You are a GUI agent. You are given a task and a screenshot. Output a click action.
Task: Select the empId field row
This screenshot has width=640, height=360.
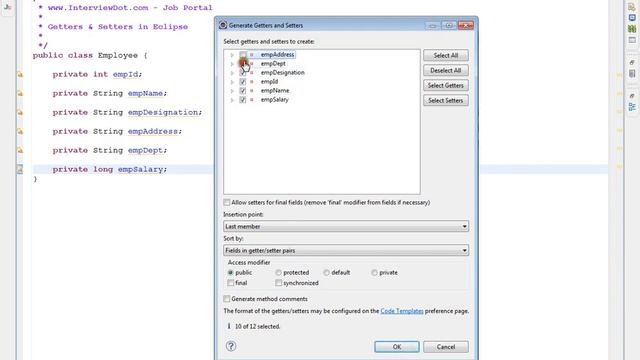[x=269, y=82]
